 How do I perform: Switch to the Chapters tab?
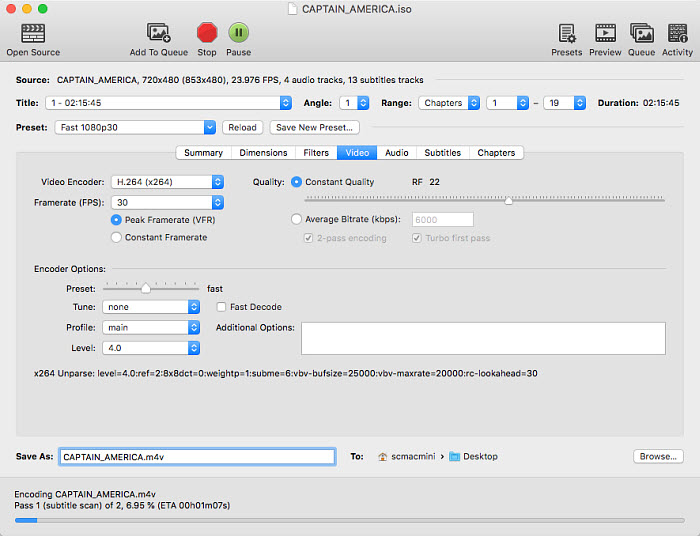tap(496, 153)
